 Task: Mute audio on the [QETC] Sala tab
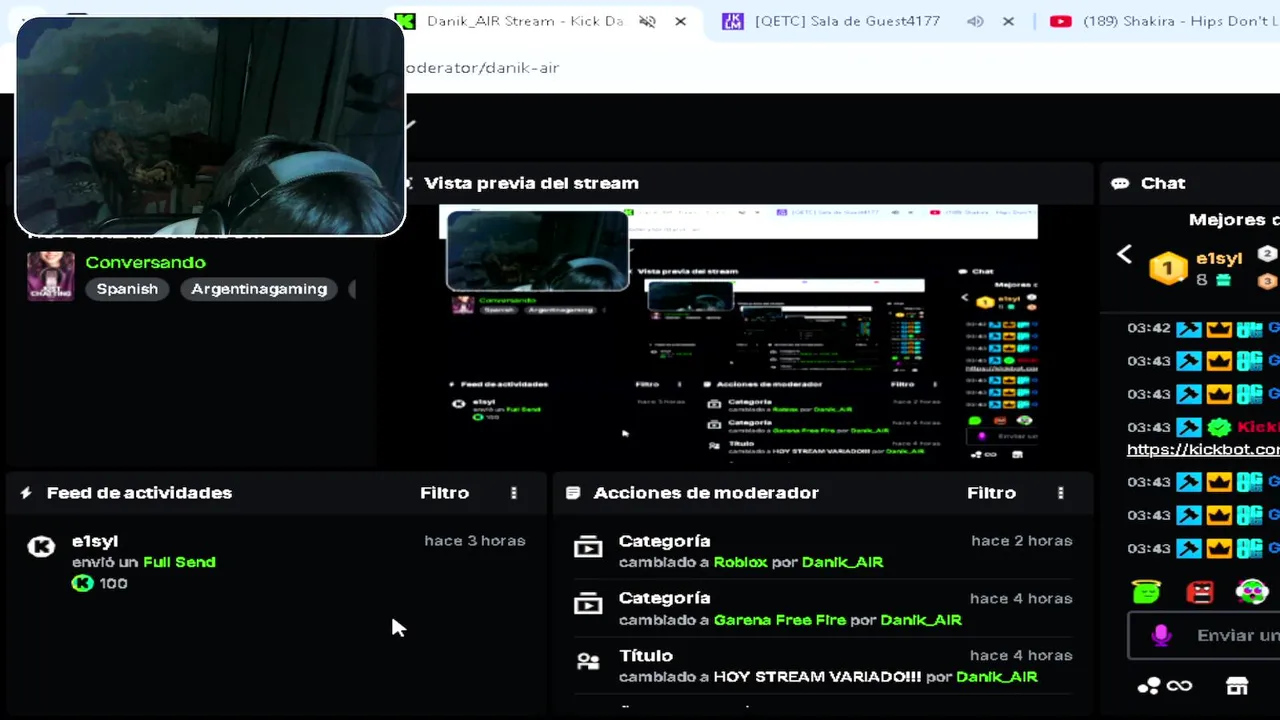[x=975, y=21]
